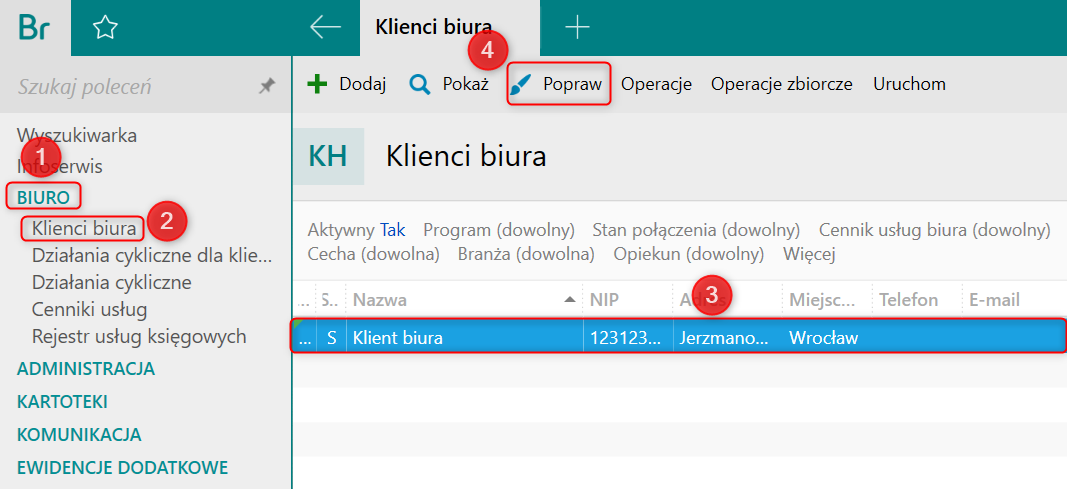Change the Aktywny Tak filter
Image resolution: width=1067 pixels, height=489 pixels.
[x=357, y=230]
